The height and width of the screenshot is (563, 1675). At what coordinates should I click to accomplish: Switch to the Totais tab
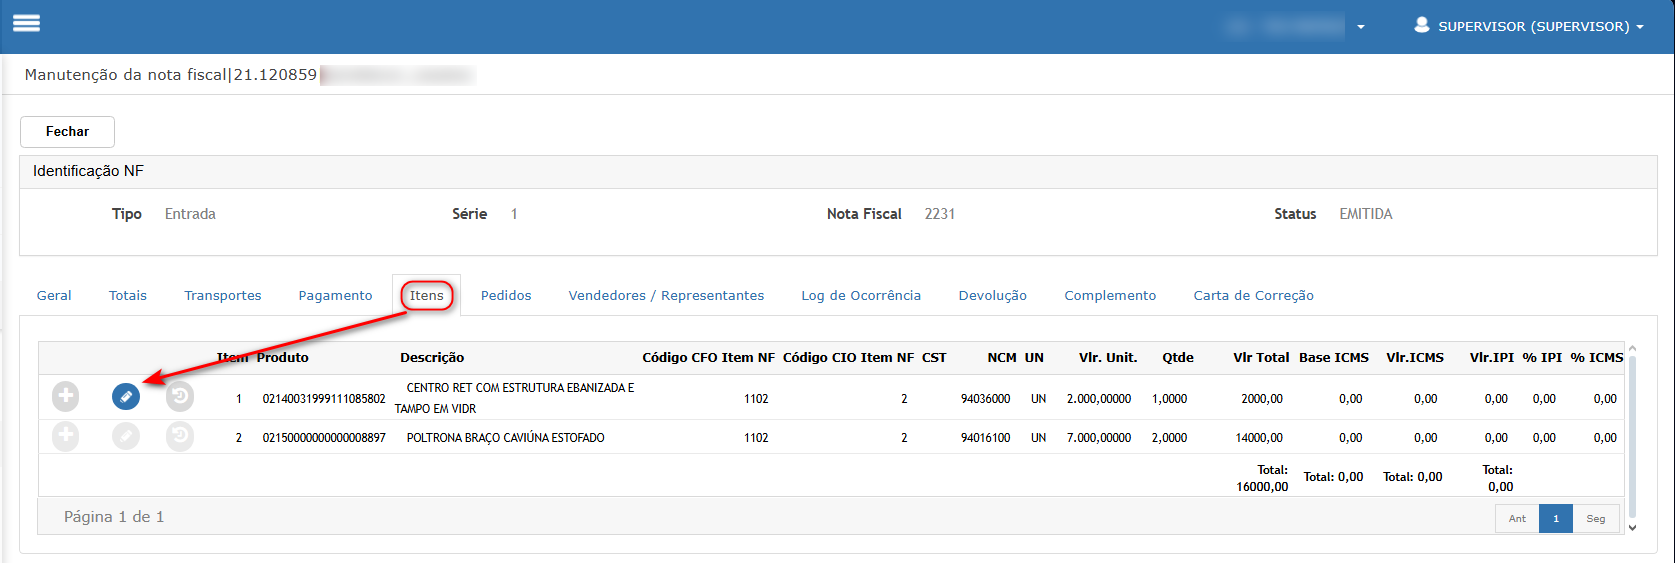coord(128,295)
